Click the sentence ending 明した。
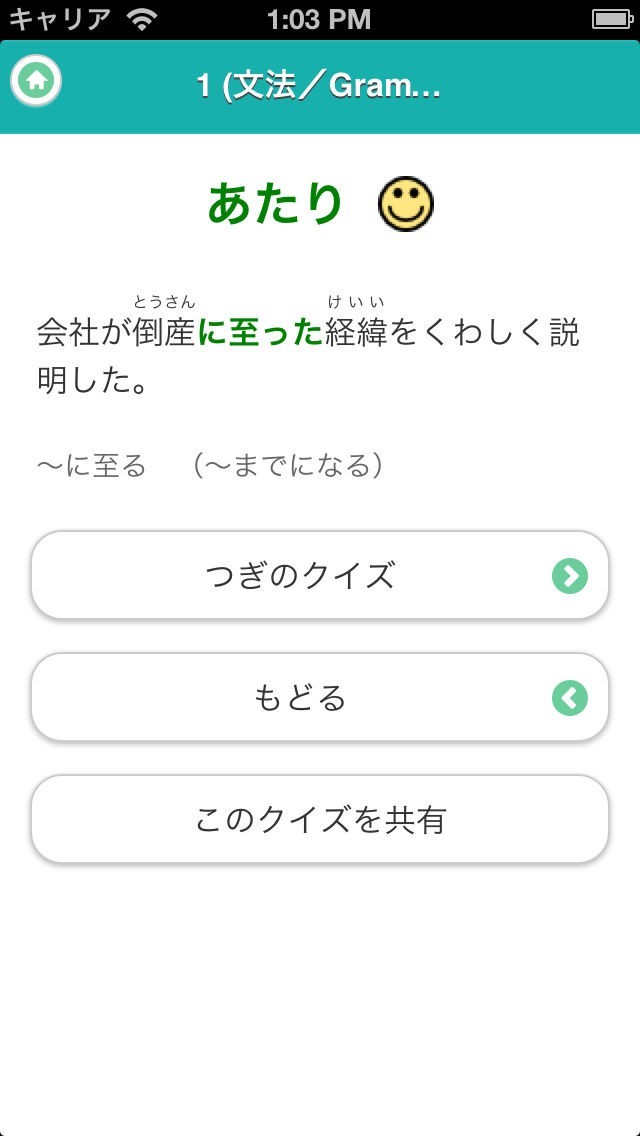This screenshot has width=640, height=1136. pyautogui.click(x=92, y=382)
